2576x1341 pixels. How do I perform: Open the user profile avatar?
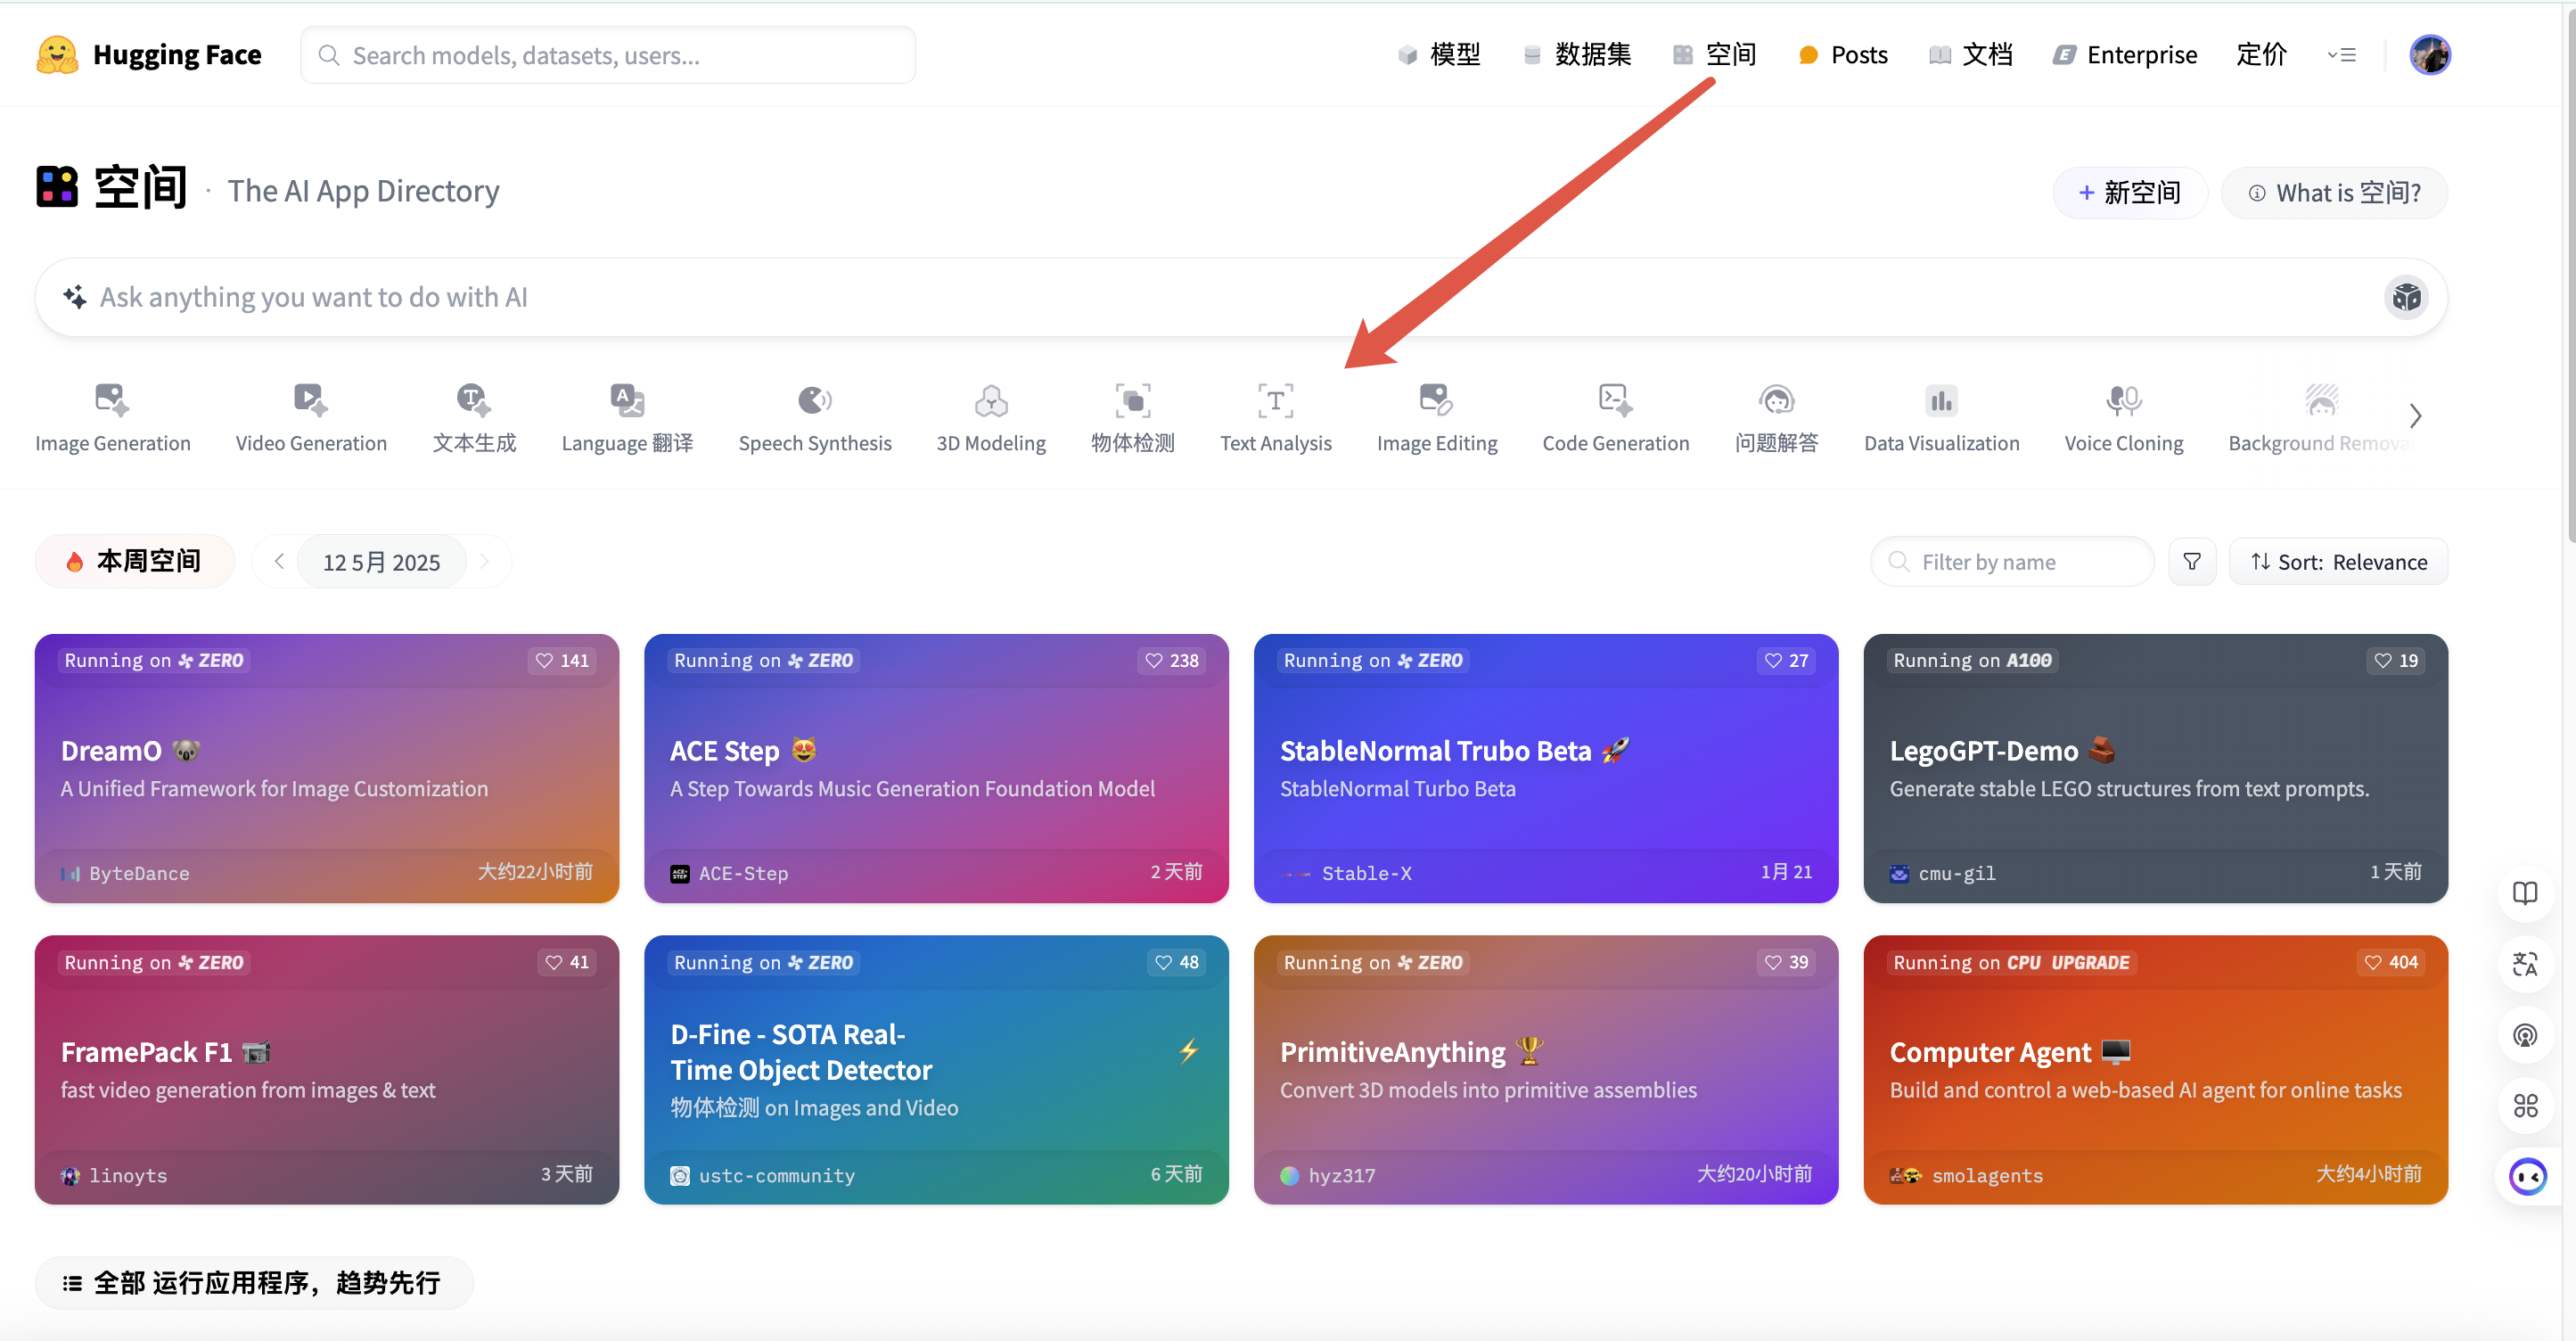pyautogui.click(x=2430, y=55)
